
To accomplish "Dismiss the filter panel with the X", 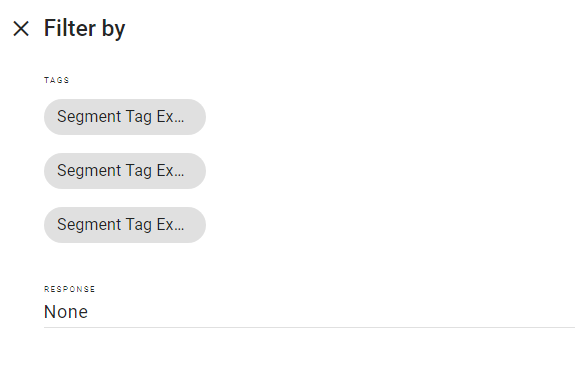I will tap(21, 28).
